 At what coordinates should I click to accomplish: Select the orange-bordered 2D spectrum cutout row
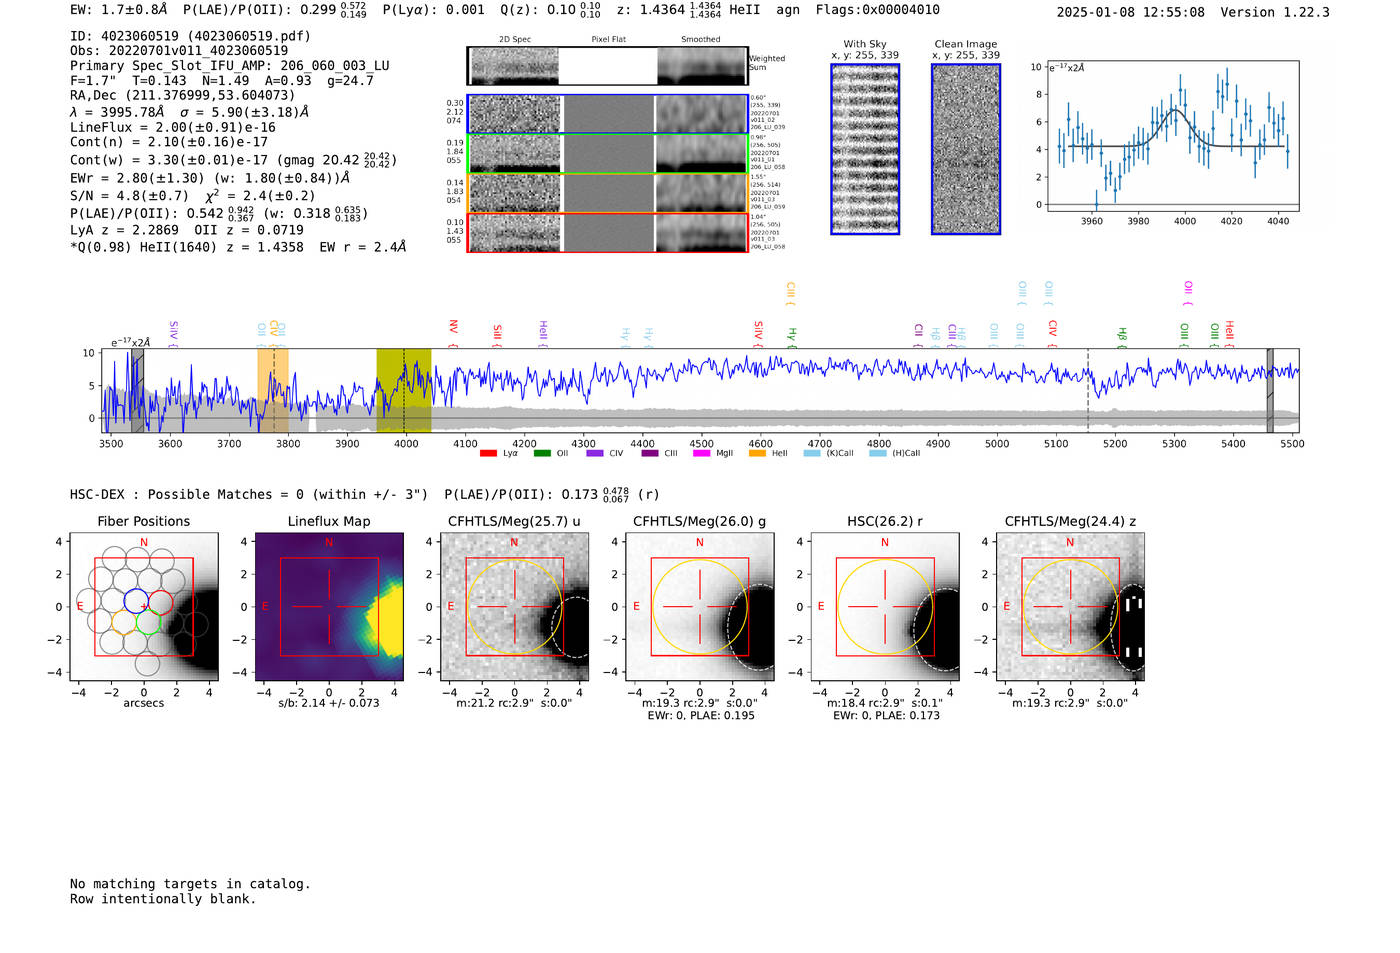tap(608, 193)
